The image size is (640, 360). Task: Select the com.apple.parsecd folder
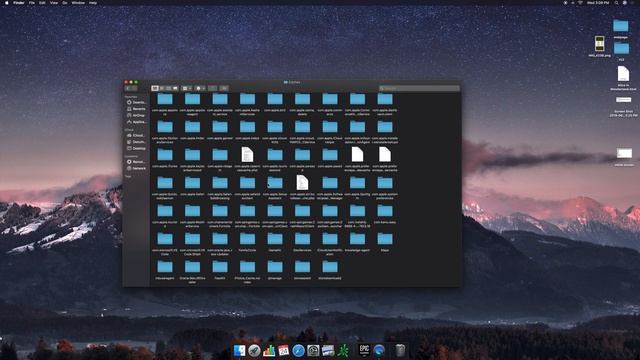[302, 155]
